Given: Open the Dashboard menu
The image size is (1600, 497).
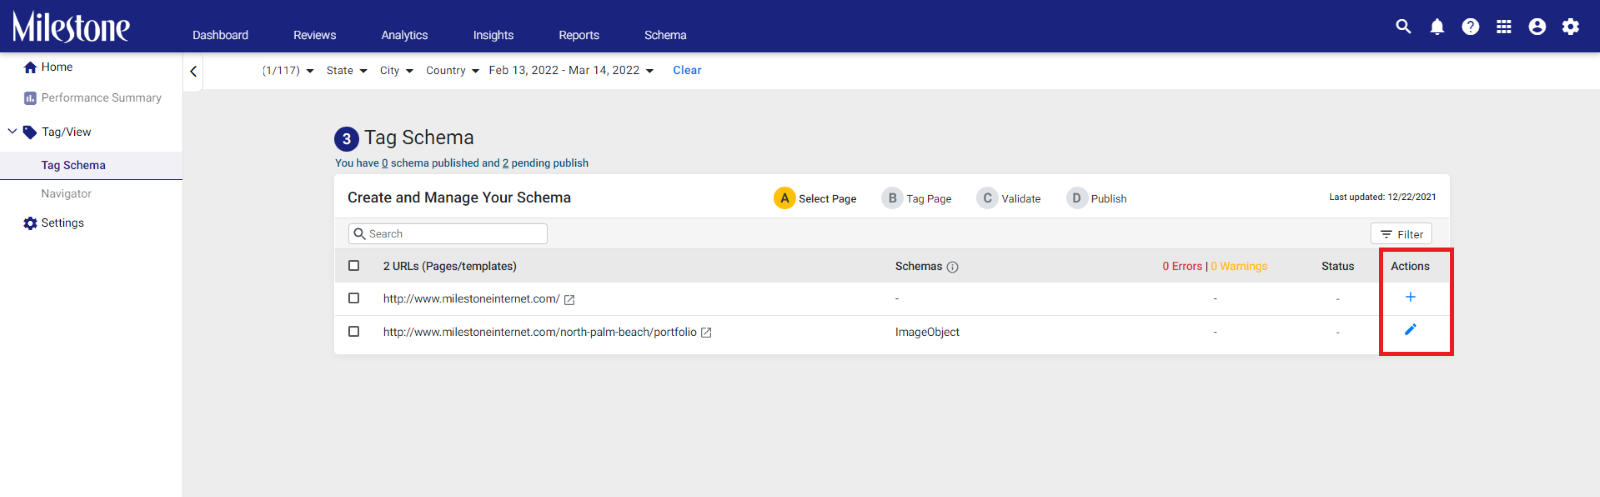Looking at the screenshot, I should point(220,35).
